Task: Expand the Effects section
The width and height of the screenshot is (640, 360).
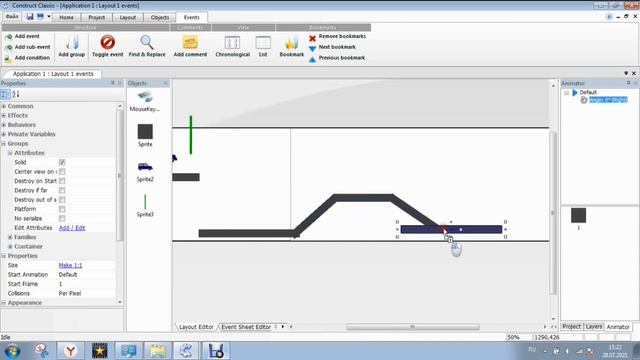Action: point(4,116)
